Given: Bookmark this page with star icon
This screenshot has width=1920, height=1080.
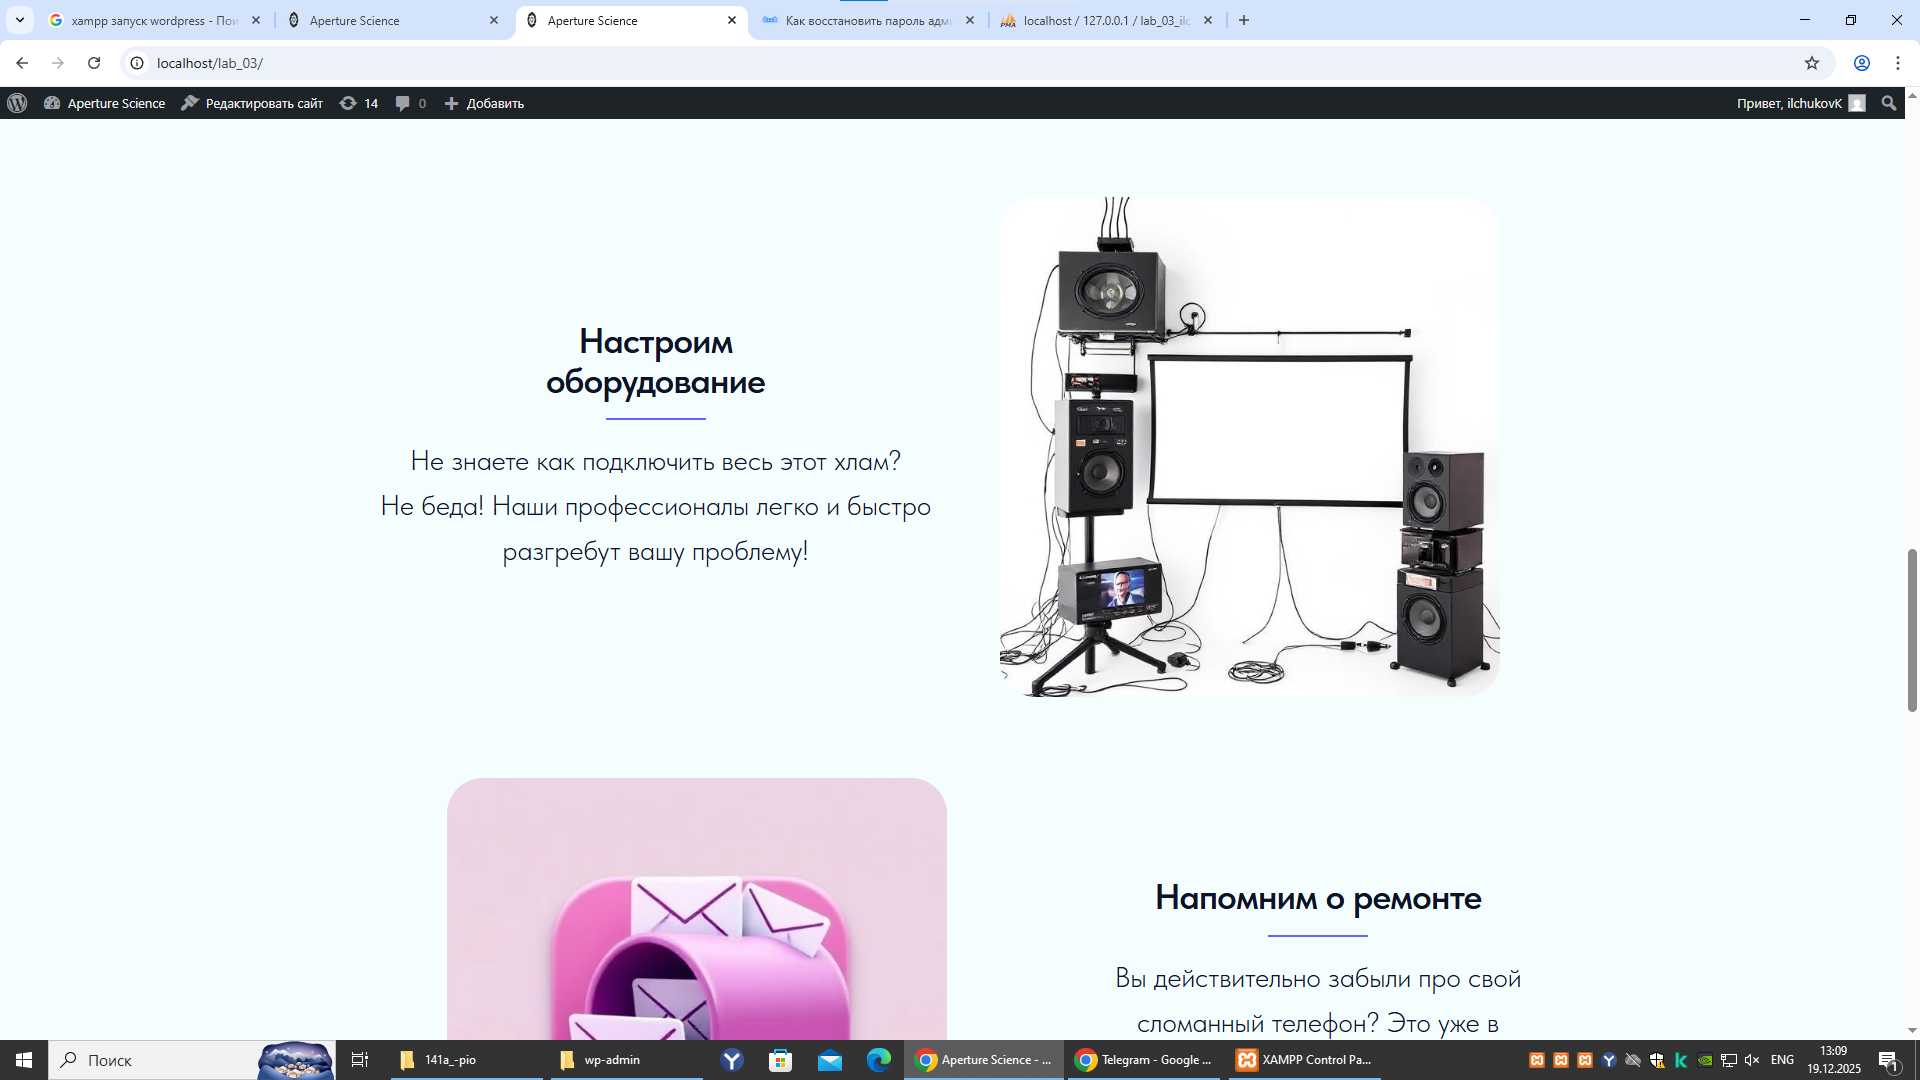Looking at the screenshot, I should point(1811,63).
